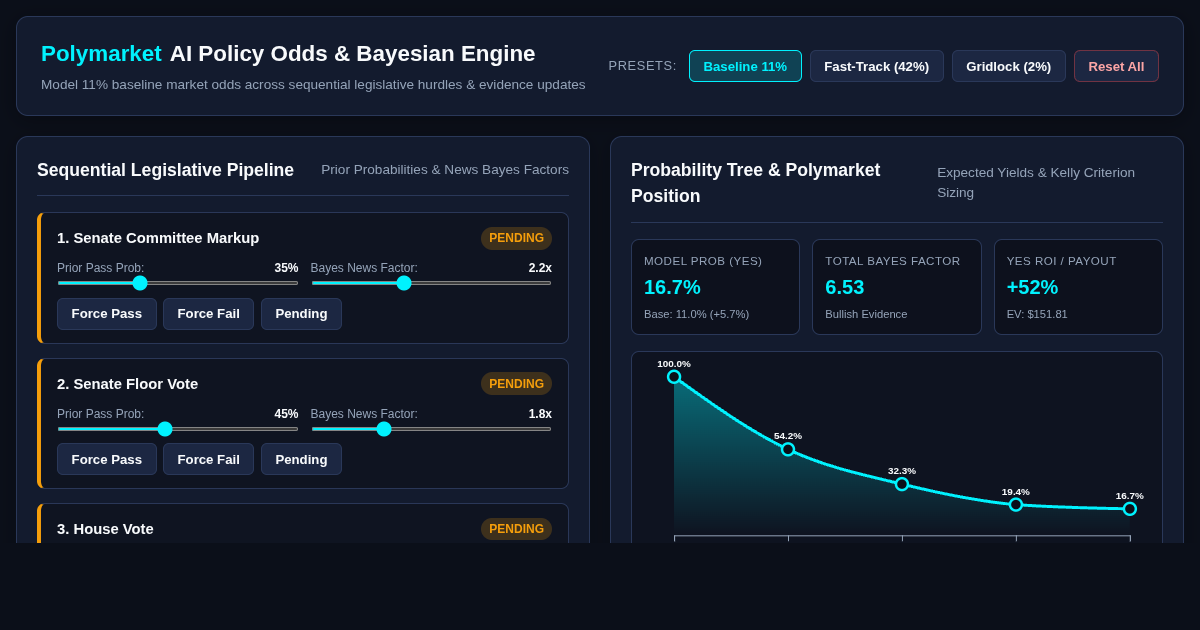Click the '2. Senate Floor Vote' heading
The width and height of the screenshot is (1200, 630).
tap(127, 384)
